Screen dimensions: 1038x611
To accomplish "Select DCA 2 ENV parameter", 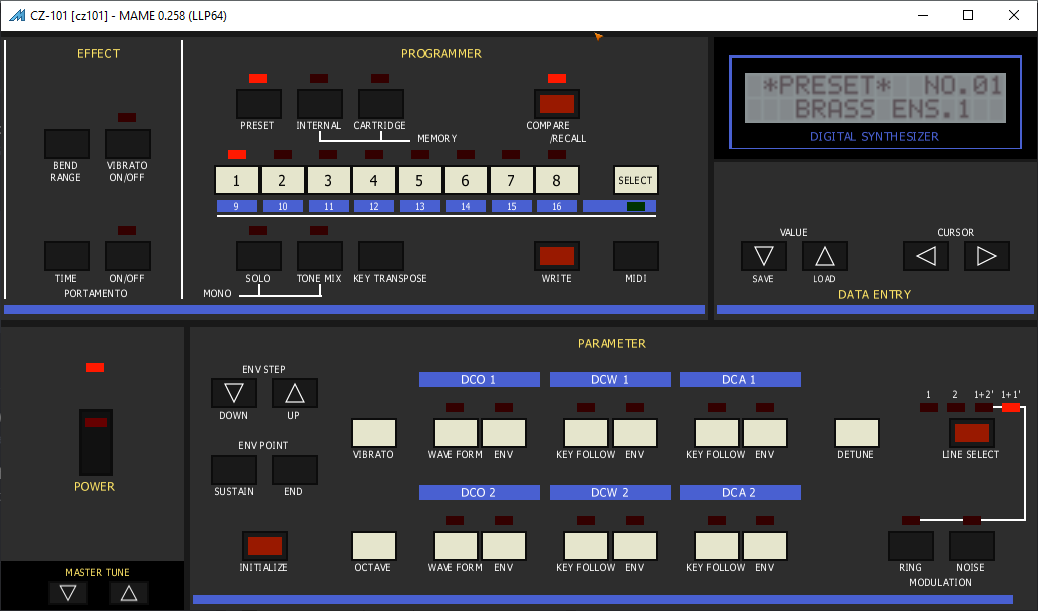I will tap(765, 546).
